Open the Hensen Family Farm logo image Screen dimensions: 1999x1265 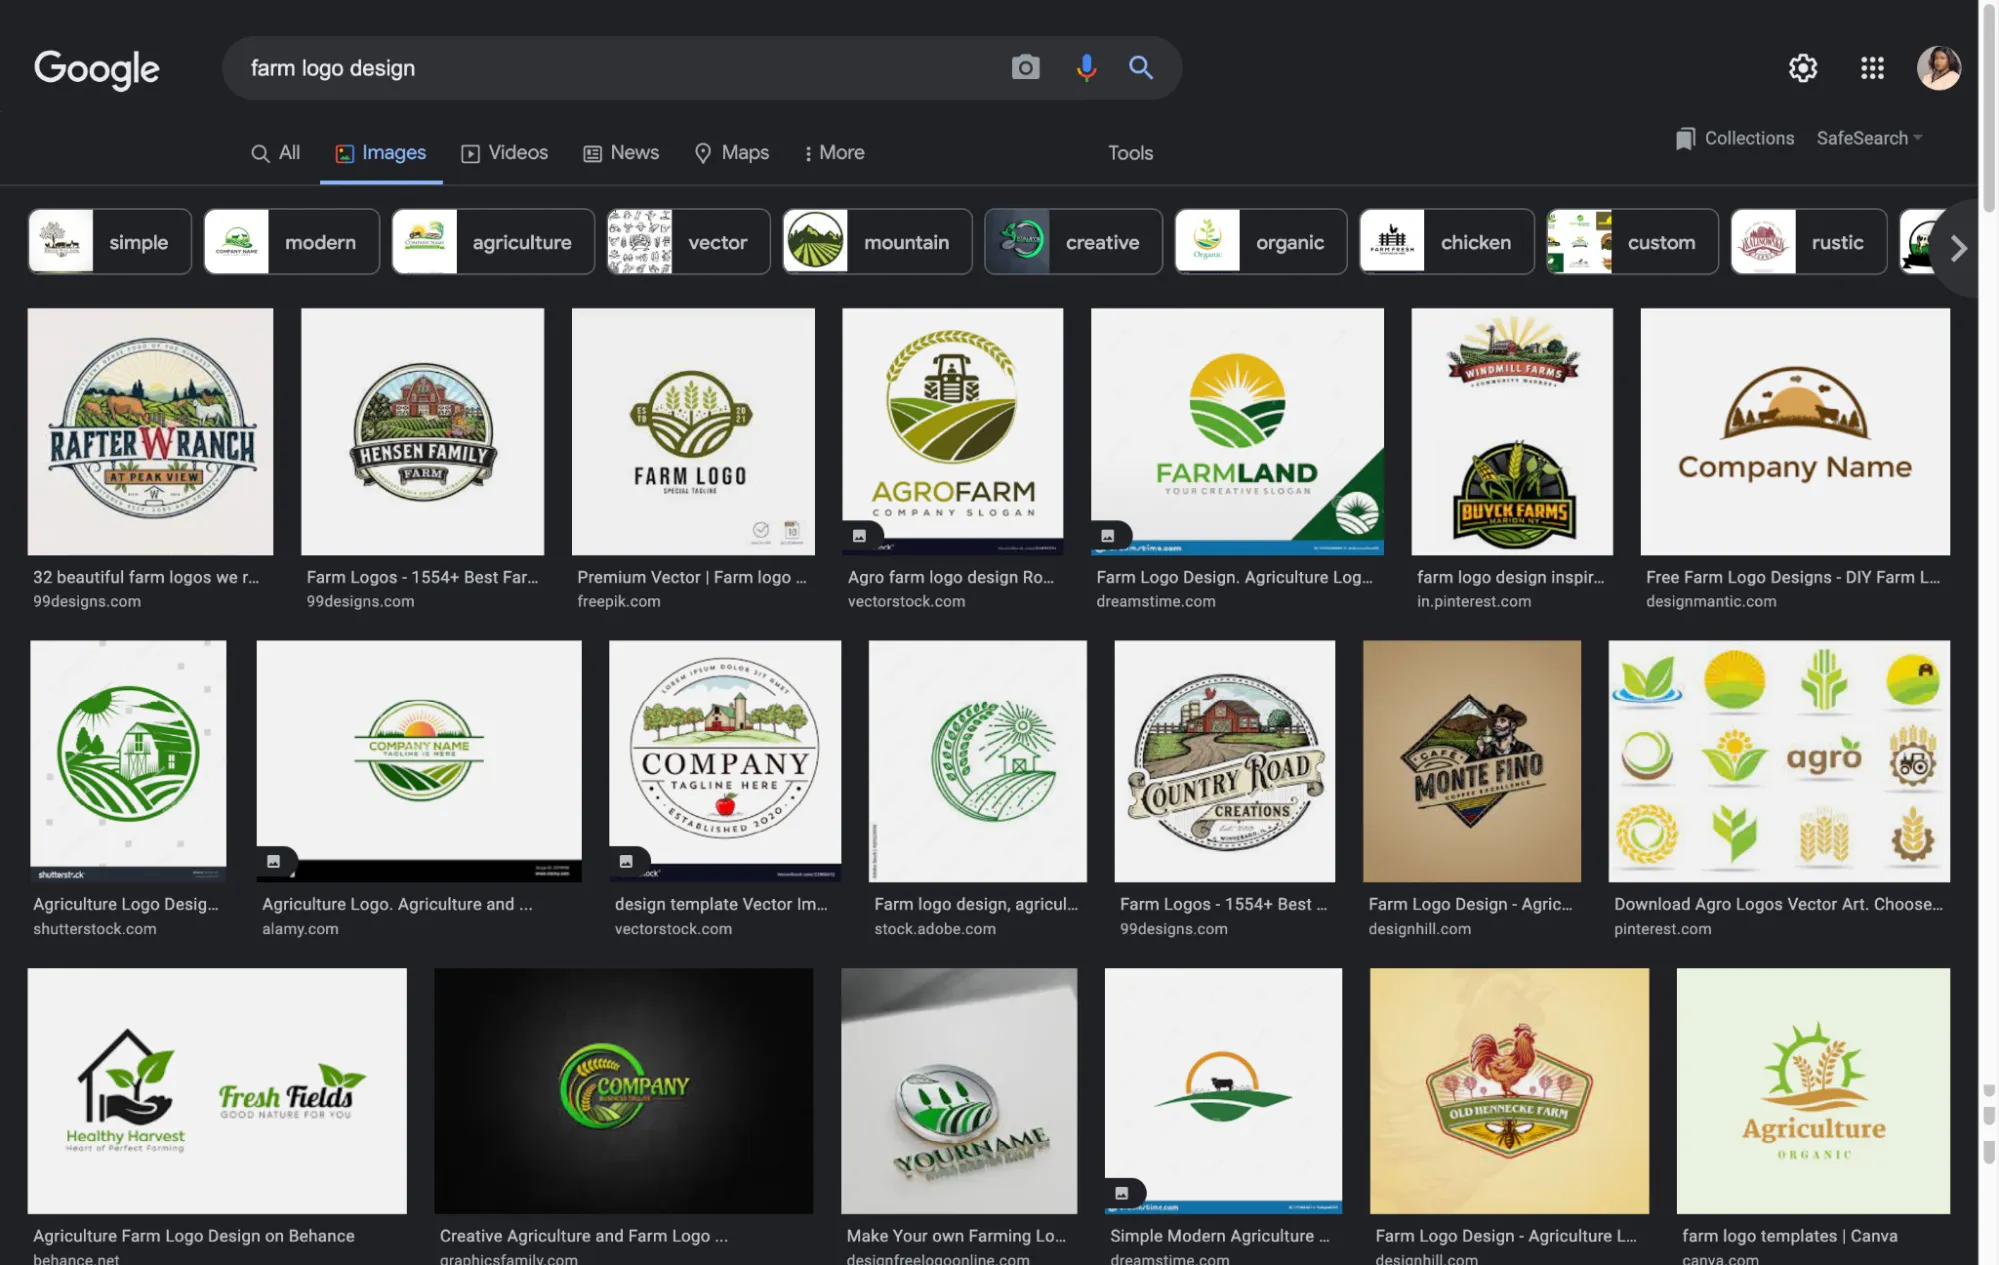423,432
